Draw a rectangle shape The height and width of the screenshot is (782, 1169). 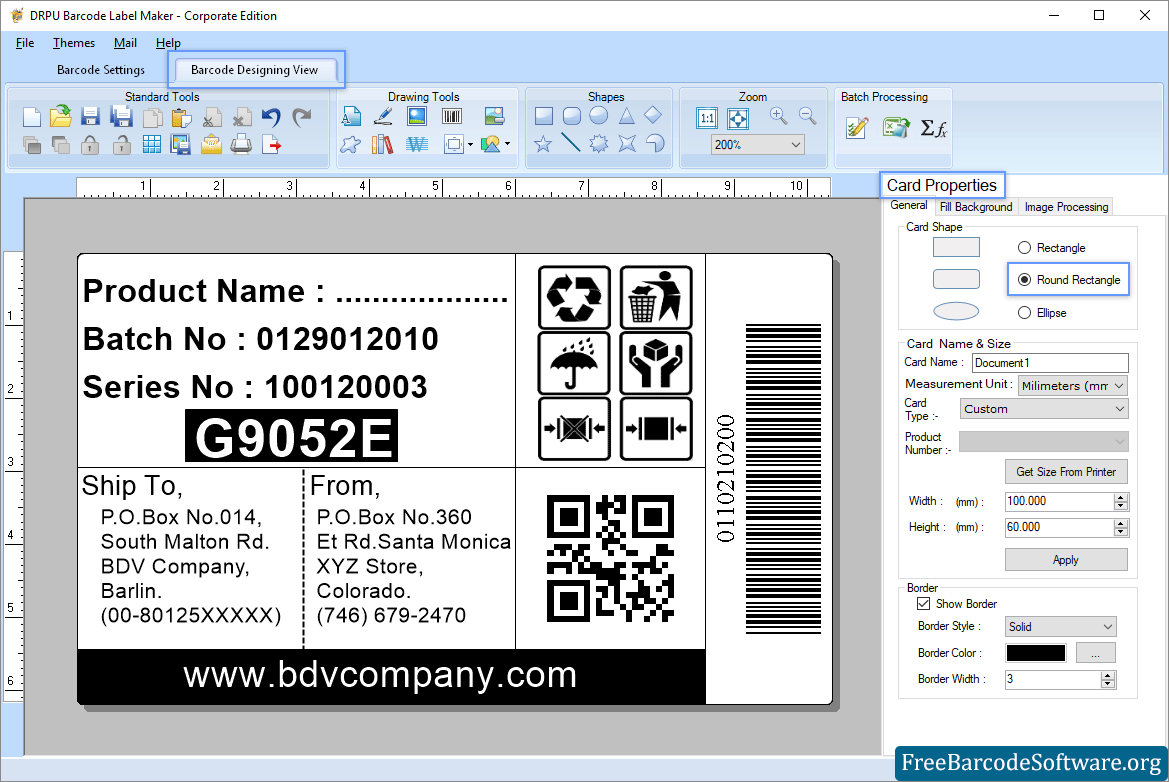tap(543, 116)
